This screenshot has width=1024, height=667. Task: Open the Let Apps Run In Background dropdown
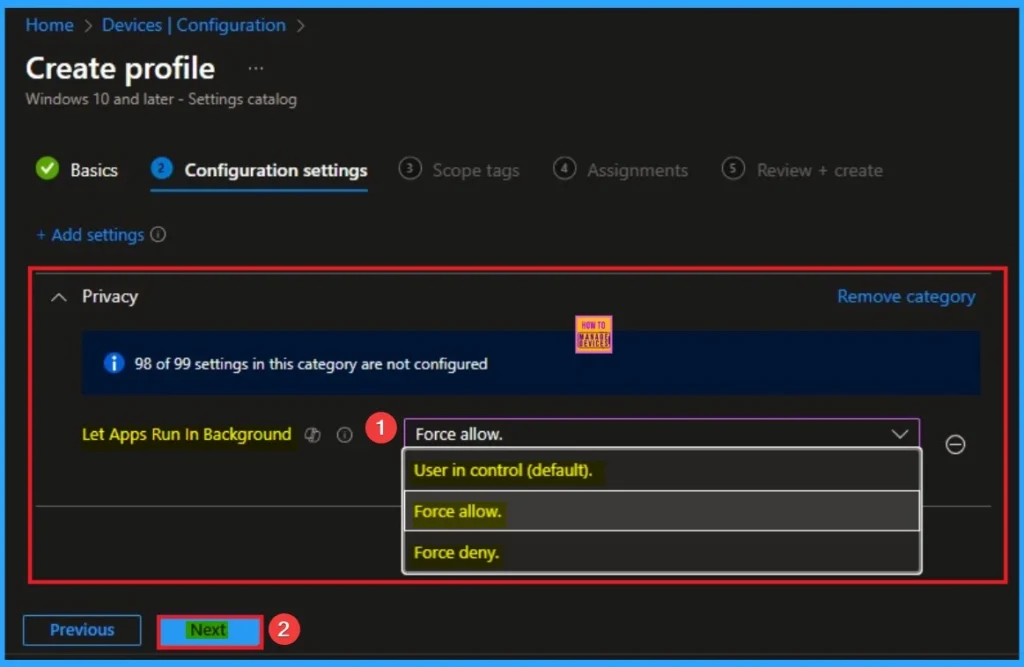660,434
